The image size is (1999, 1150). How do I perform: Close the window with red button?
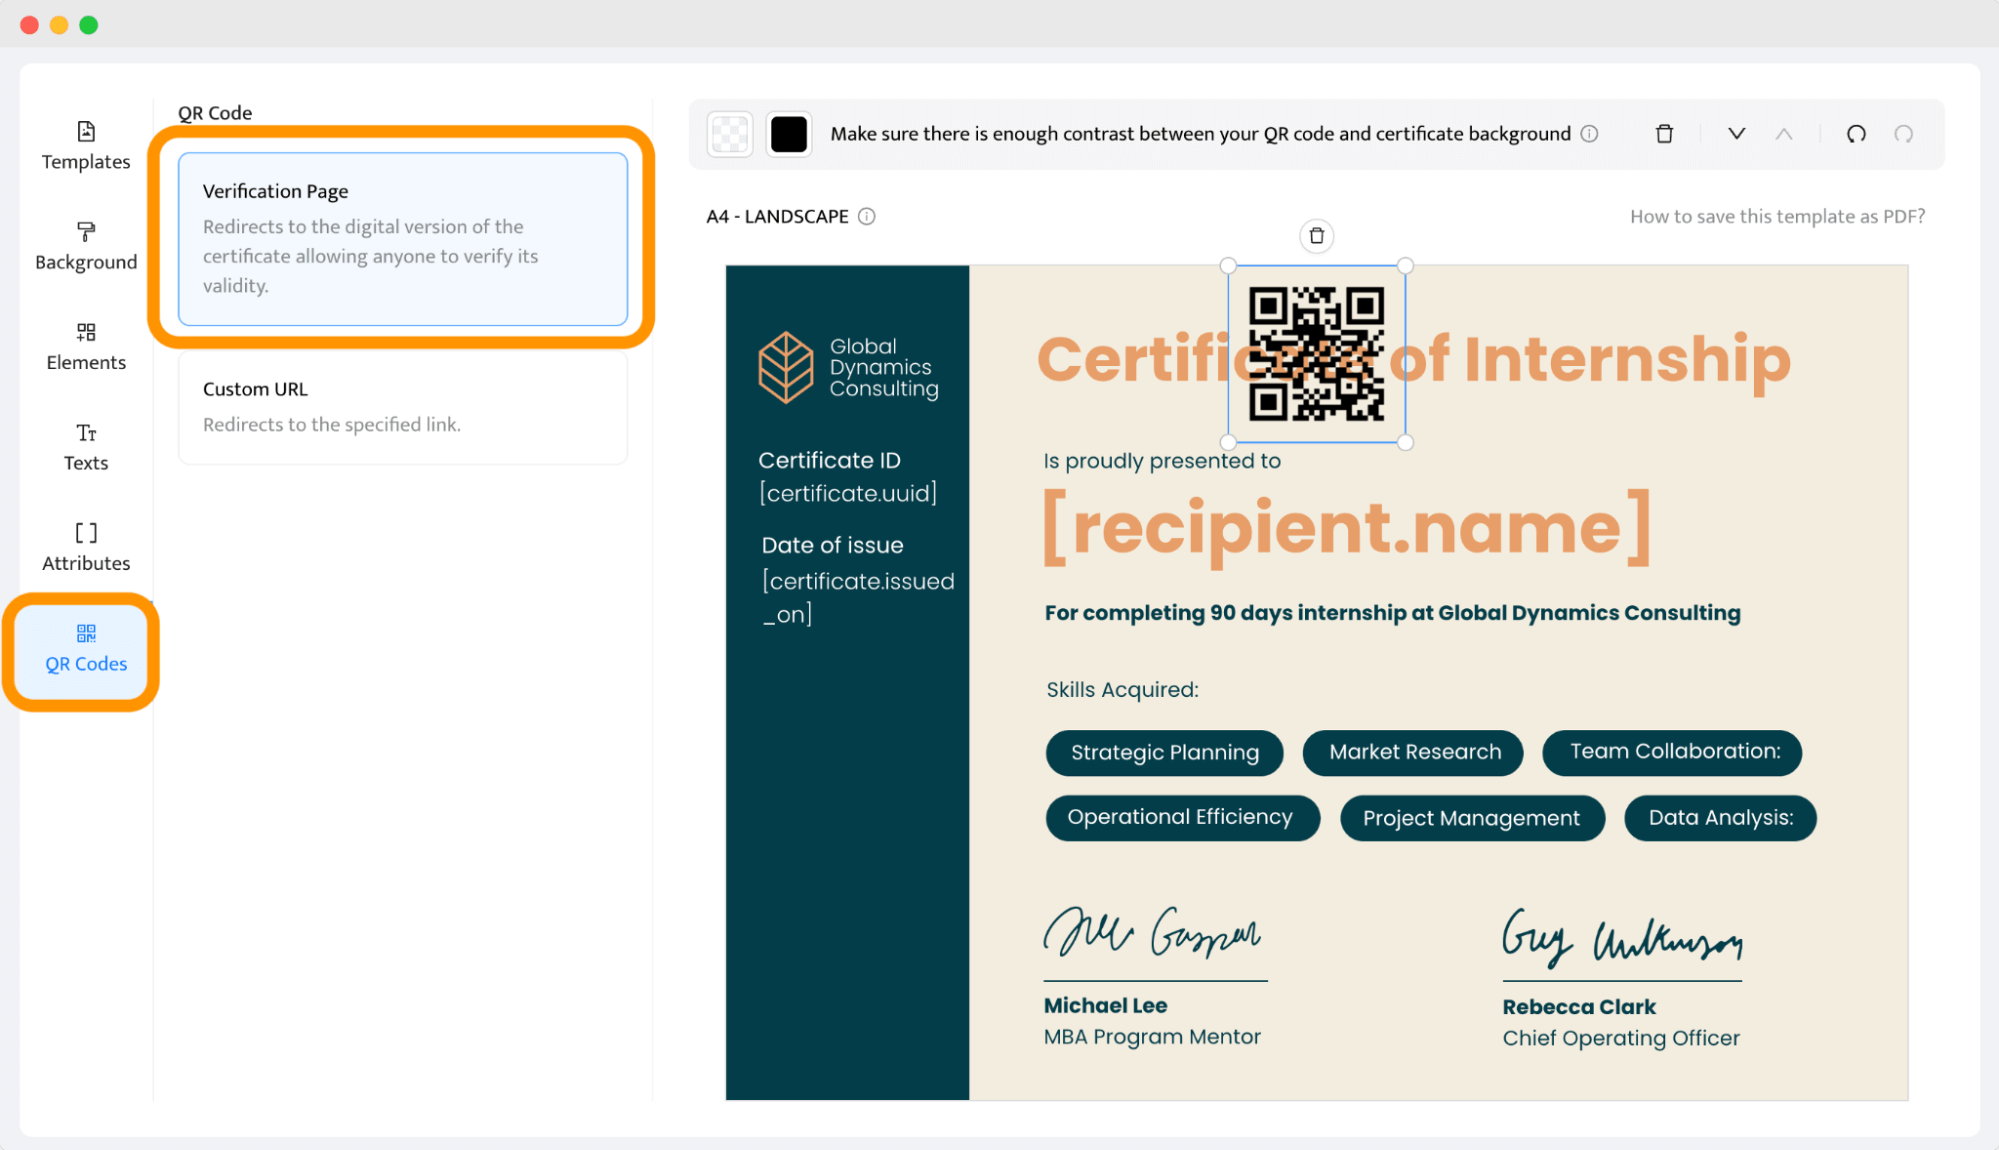click(29, 25)
